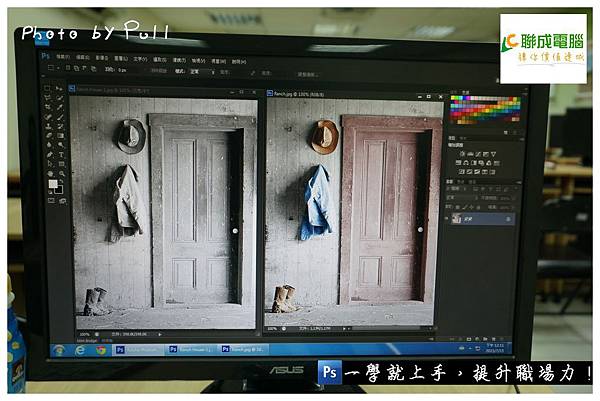Viewport: 600px width, 401px height.
Task: Select the Path Selection tool
Action: pos(50,164)
